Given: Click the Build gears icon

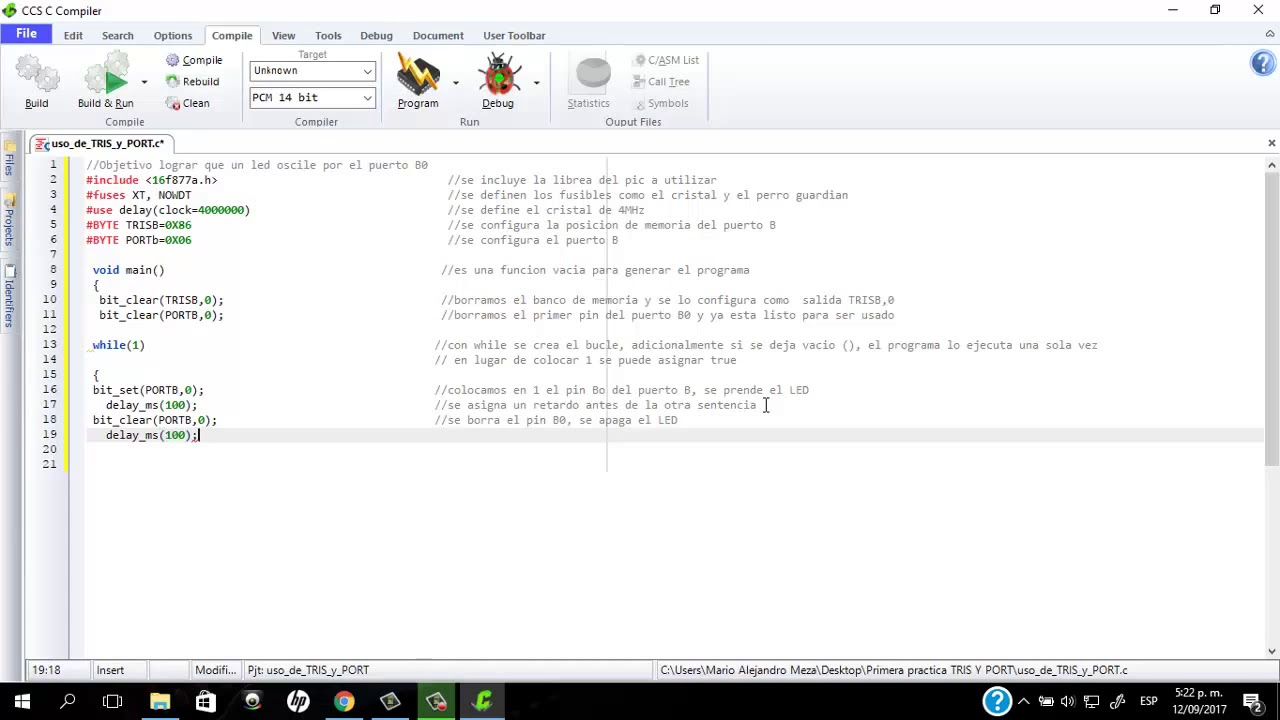Looking at the screenshot, I should (37, 75).
